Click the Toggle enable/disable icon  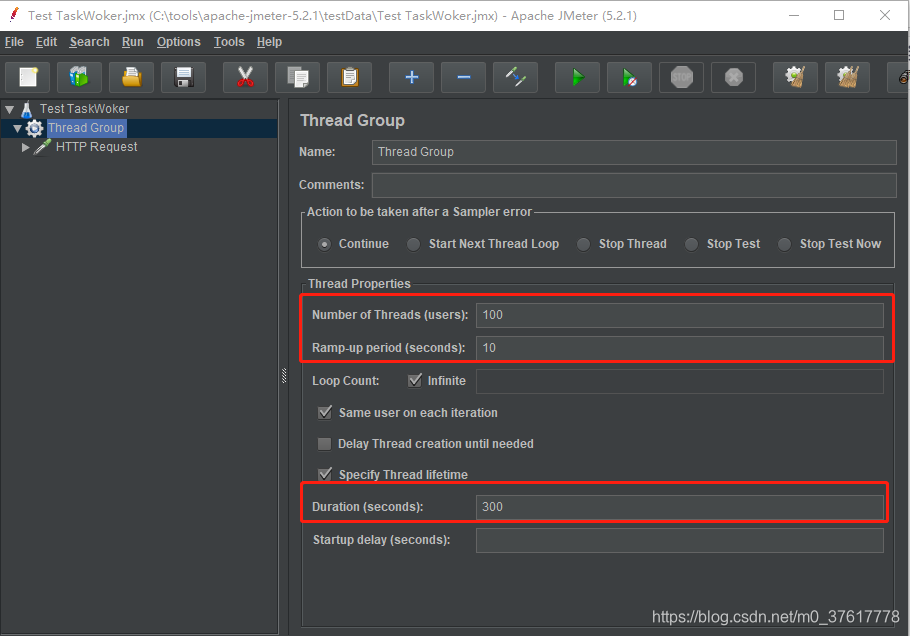click(515, 77)
